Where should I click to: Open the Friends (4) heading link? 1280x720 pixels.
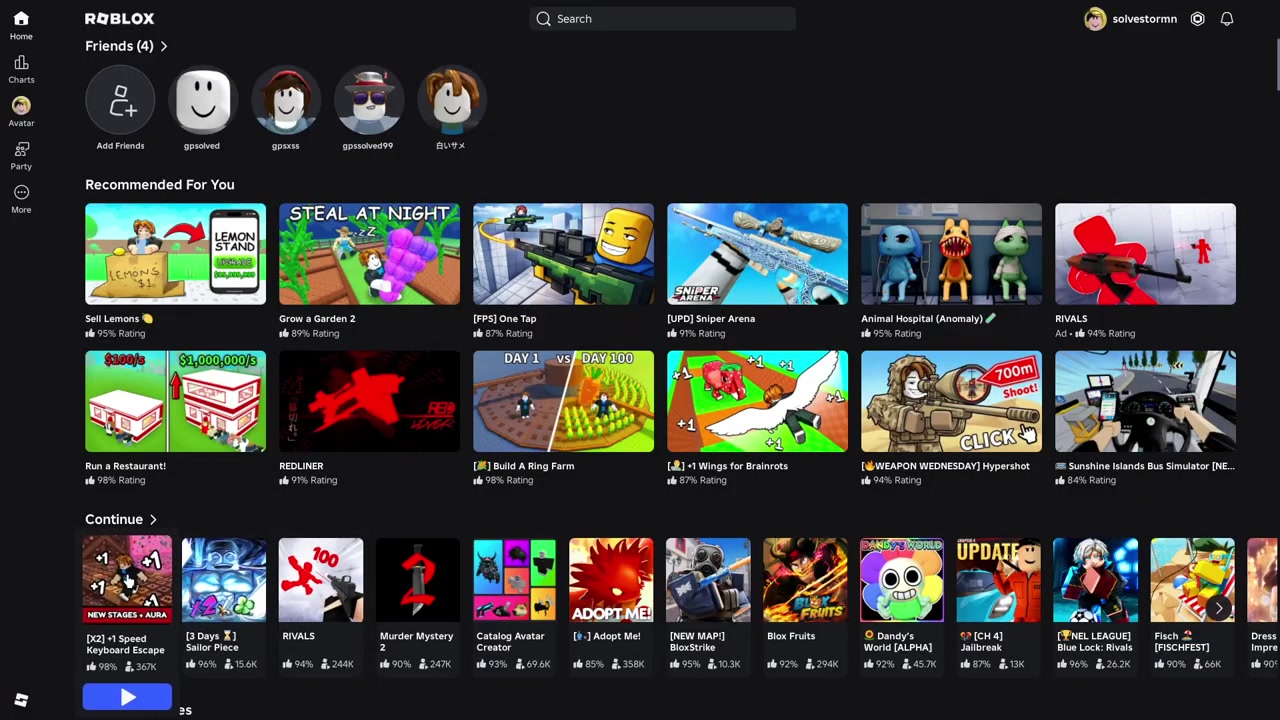pyautogui.click(x=119, y=46)
